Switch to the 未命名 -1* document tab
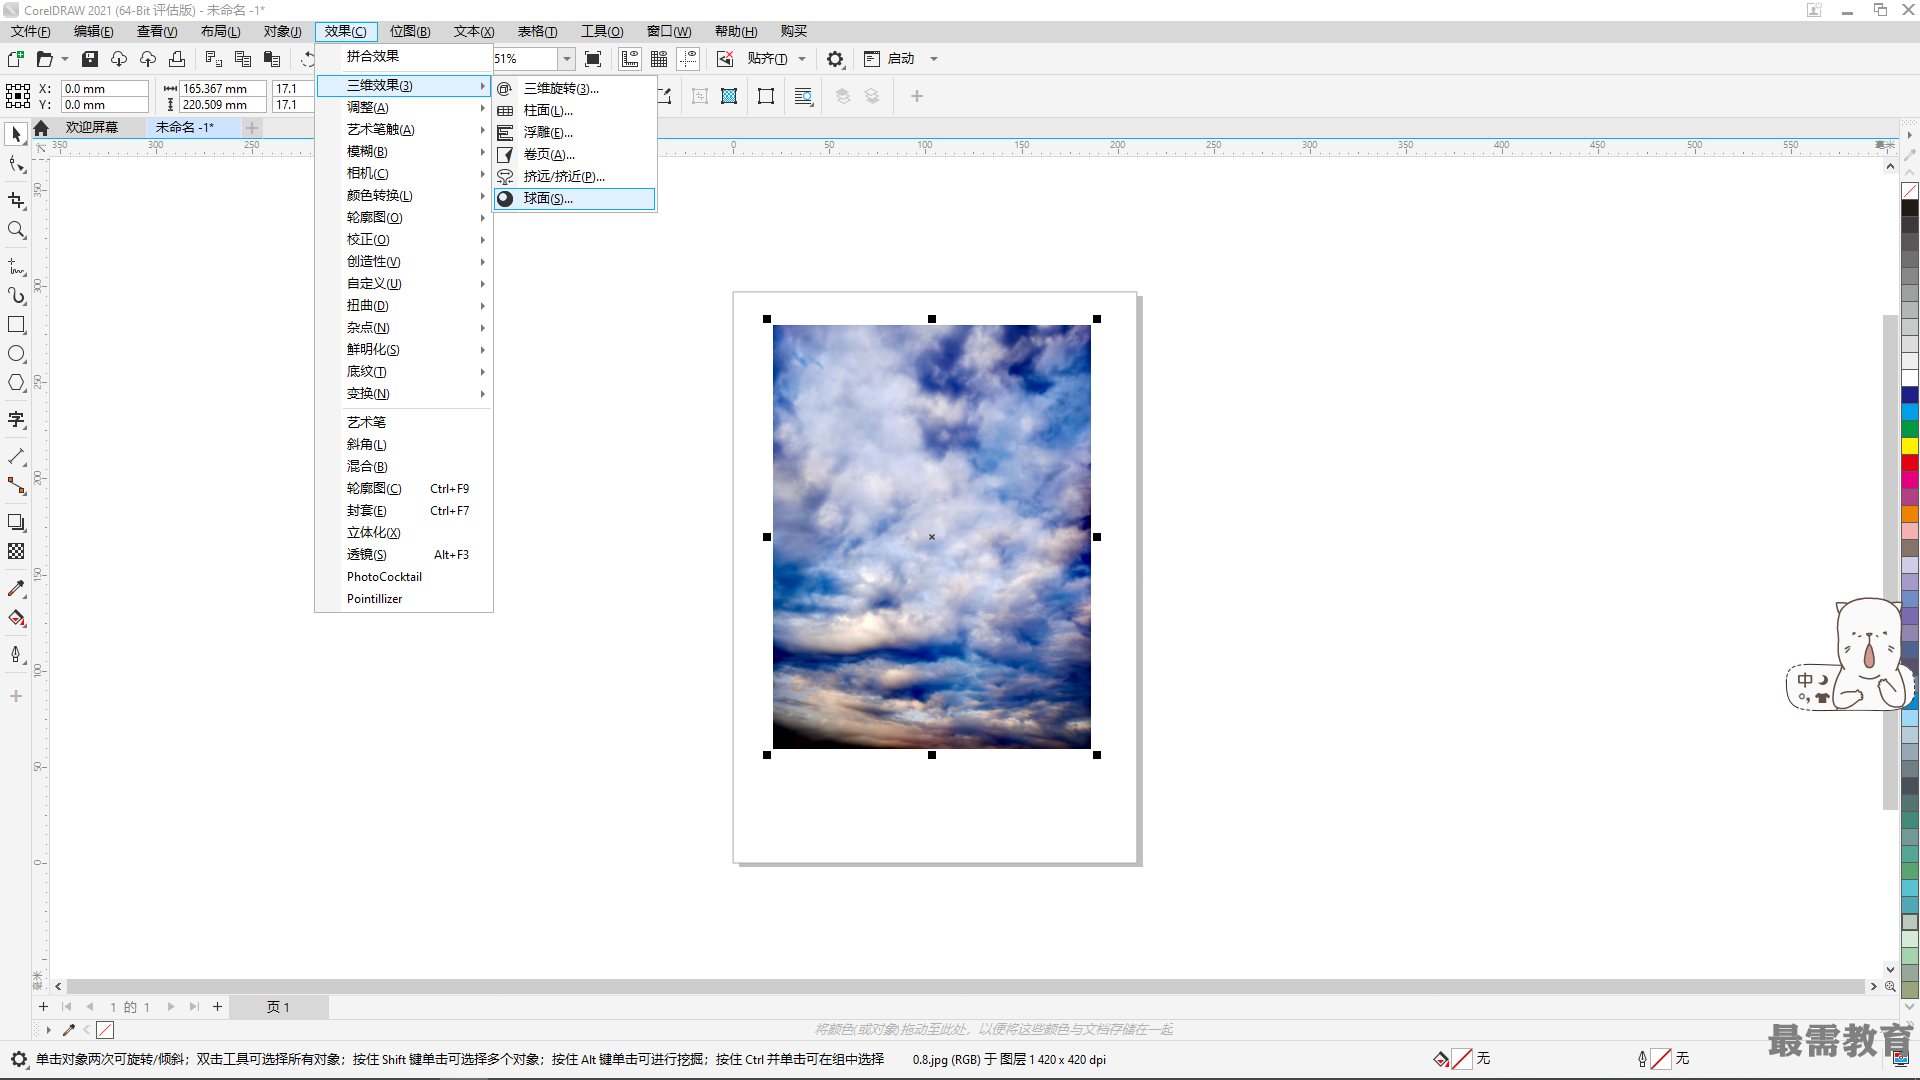 coord(185,127)
